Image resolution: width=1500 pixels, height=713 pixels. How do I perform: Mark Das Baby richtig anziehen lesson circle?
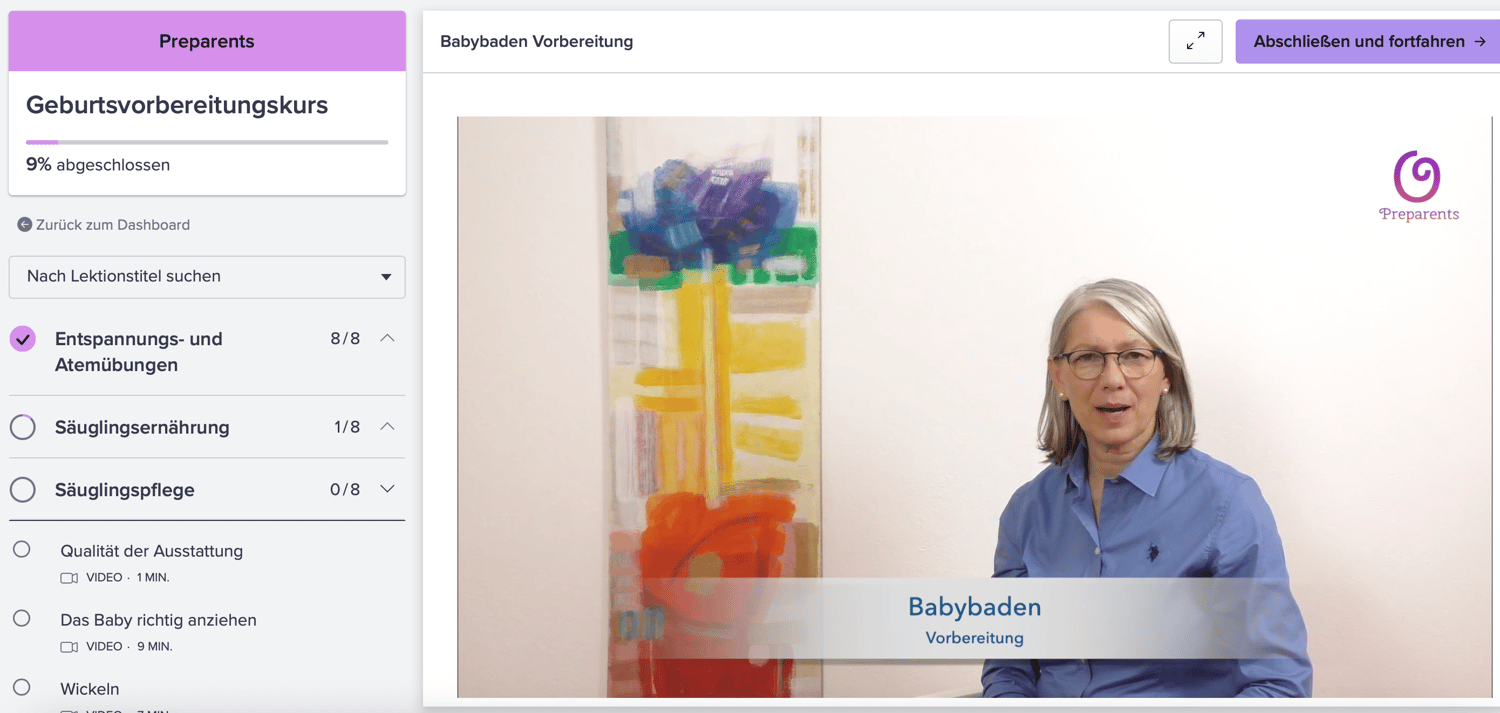click(22, 618)
